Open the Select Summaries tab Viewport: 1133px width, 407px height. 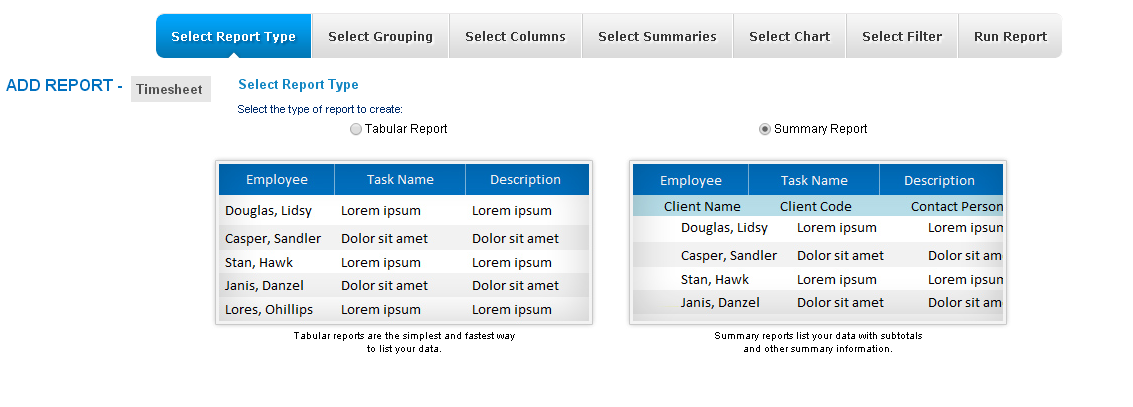658,36
